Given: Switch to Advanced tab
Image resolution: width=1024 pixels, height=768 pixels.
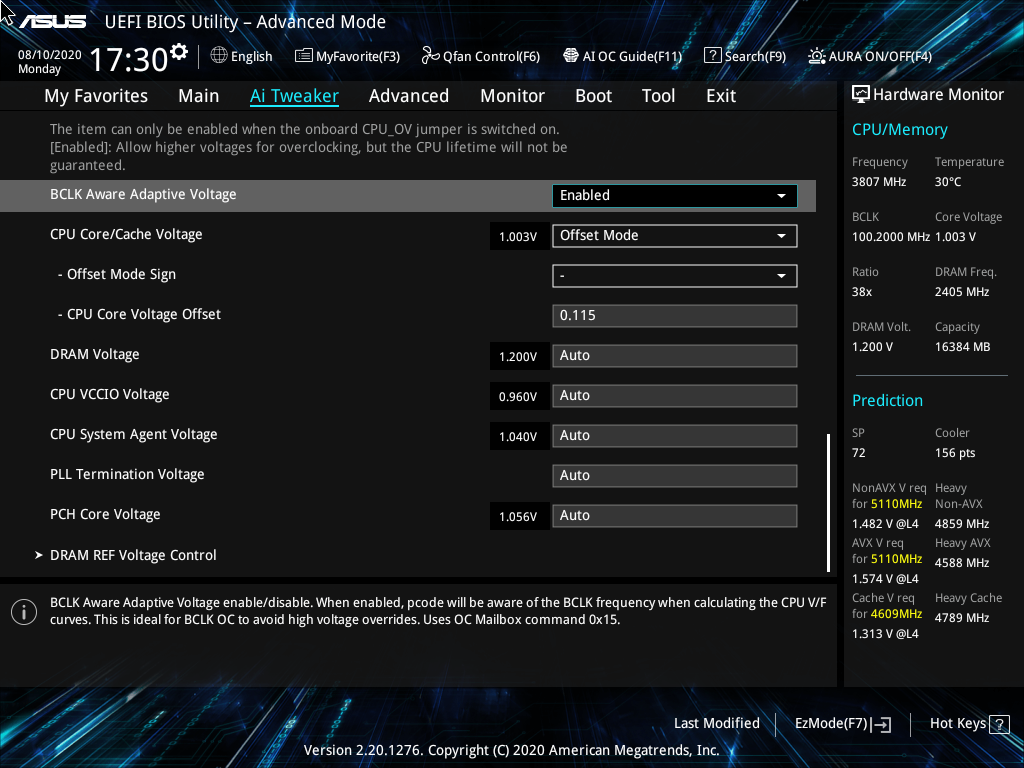Looking at the screenshot, I should (409, 96).
